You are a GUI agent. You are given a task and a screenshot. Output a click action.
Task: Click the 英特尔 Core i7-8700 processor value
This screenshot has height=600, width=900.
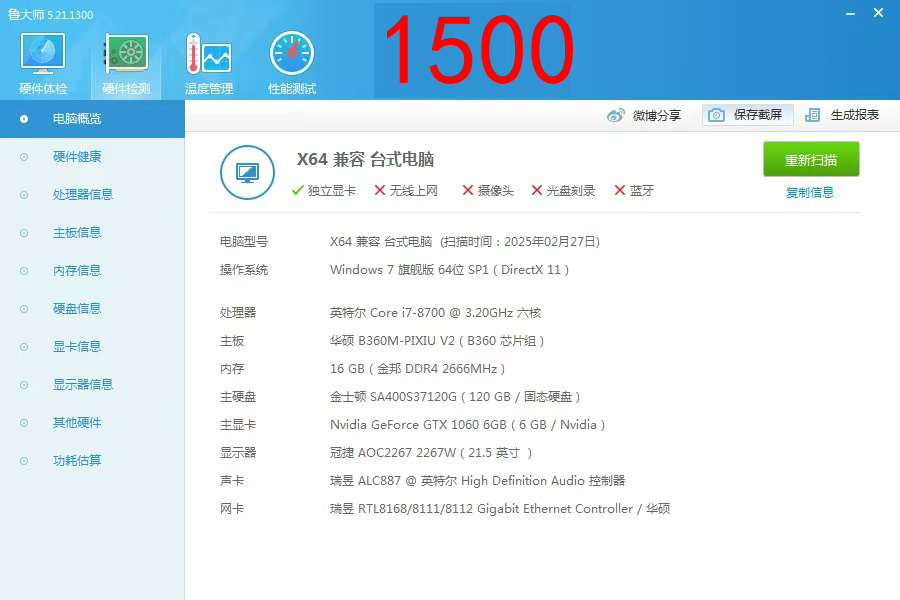(x=436, y=312)
